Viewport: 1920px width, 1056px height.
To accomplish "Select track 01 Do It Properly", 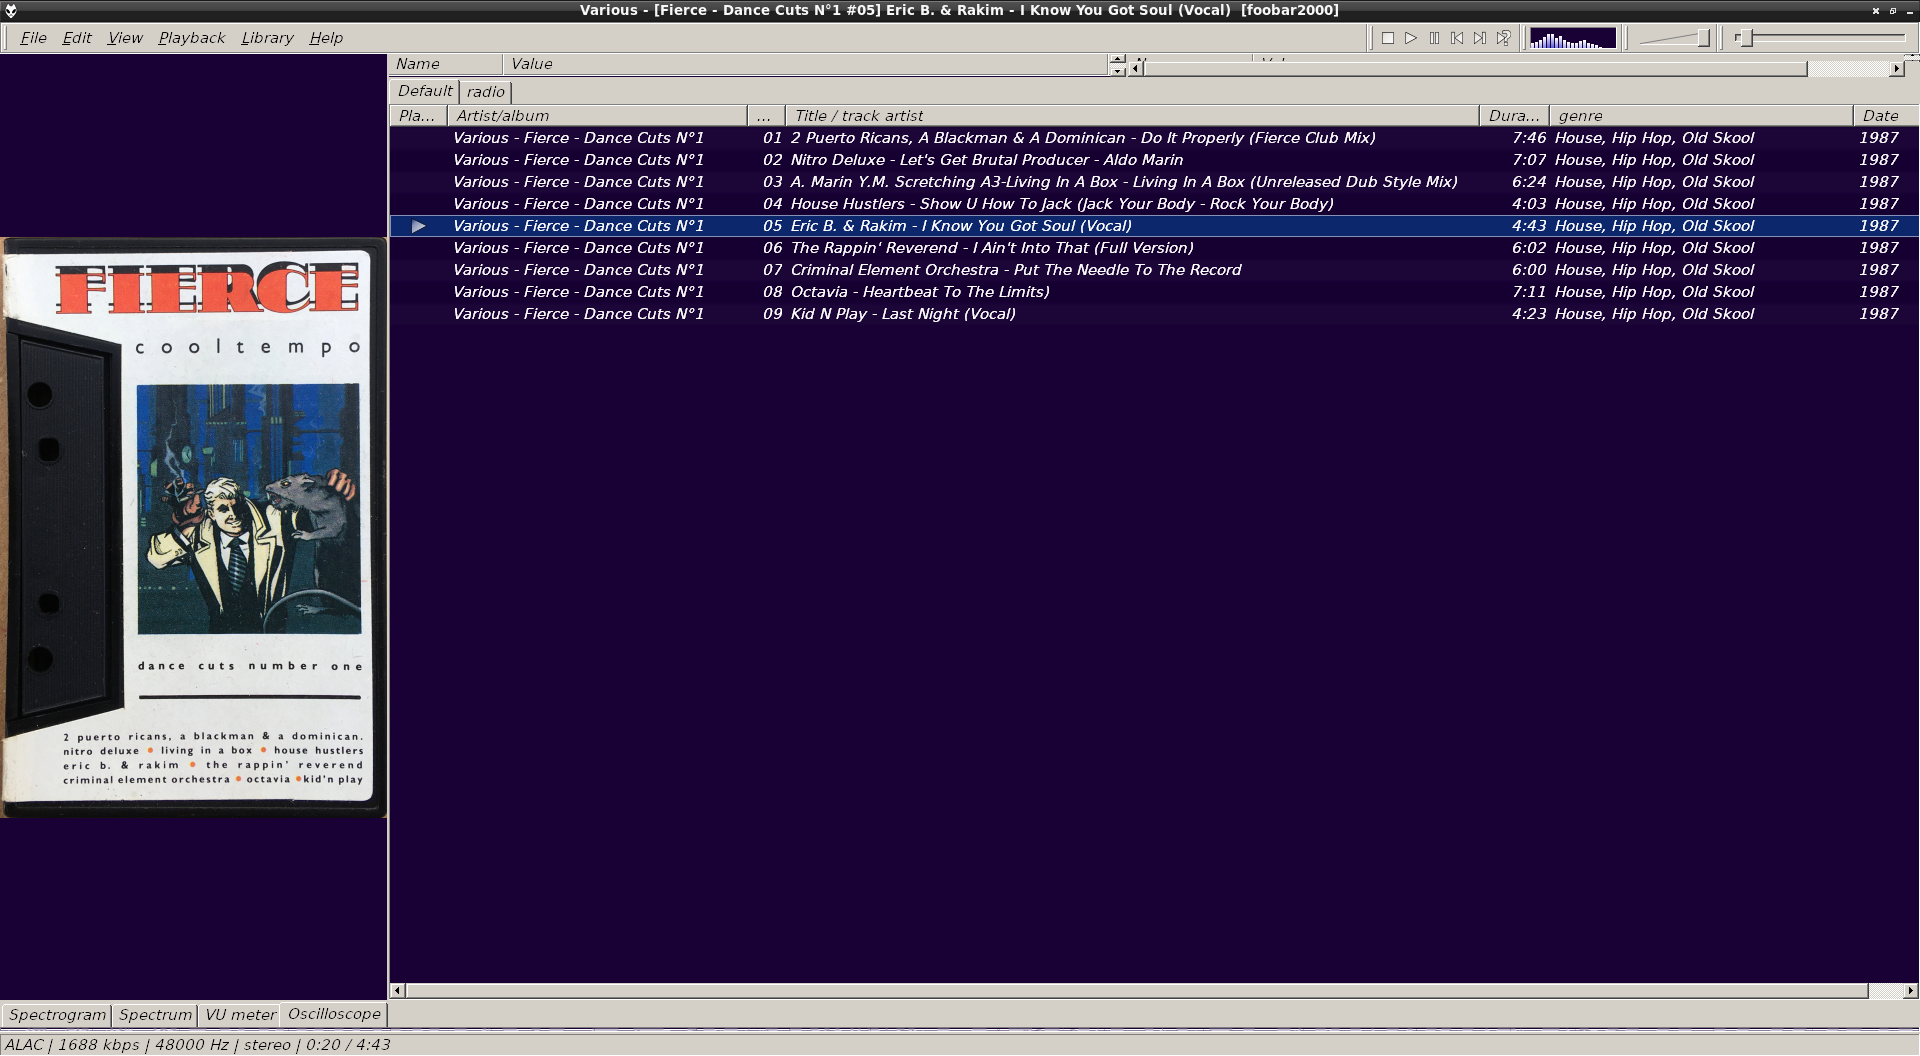I will [x=1154, y=138].
